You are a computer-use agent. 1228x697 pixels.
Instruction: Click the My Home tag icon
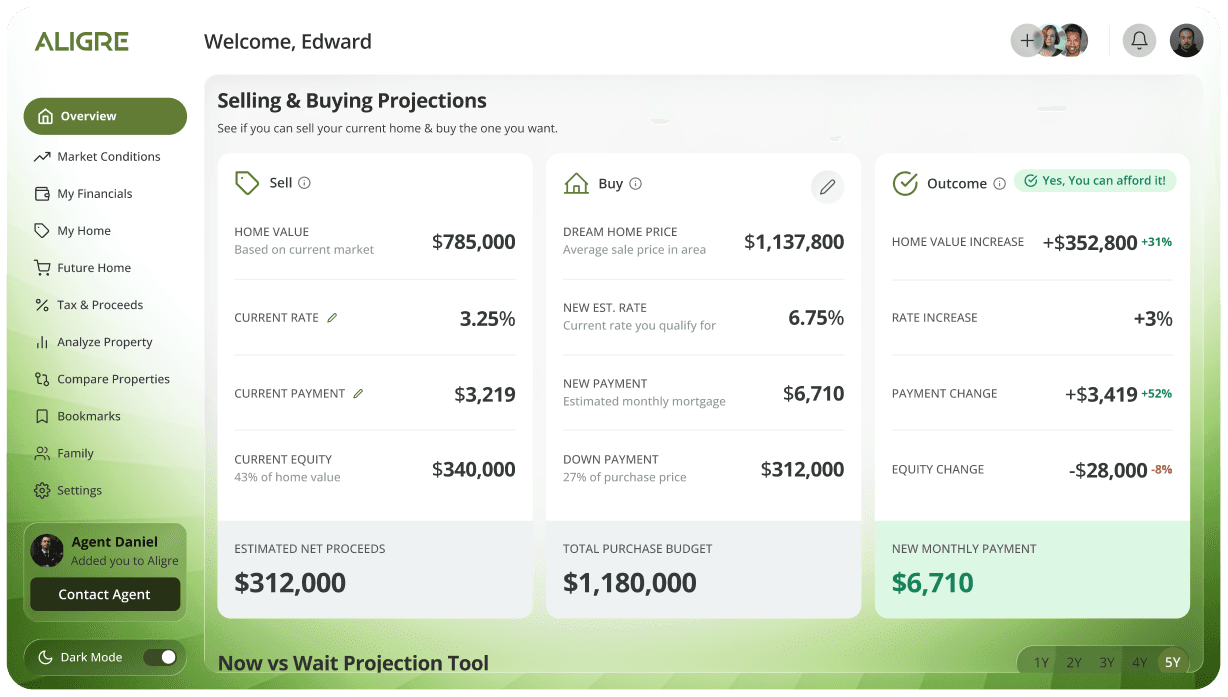pos(42,231)
